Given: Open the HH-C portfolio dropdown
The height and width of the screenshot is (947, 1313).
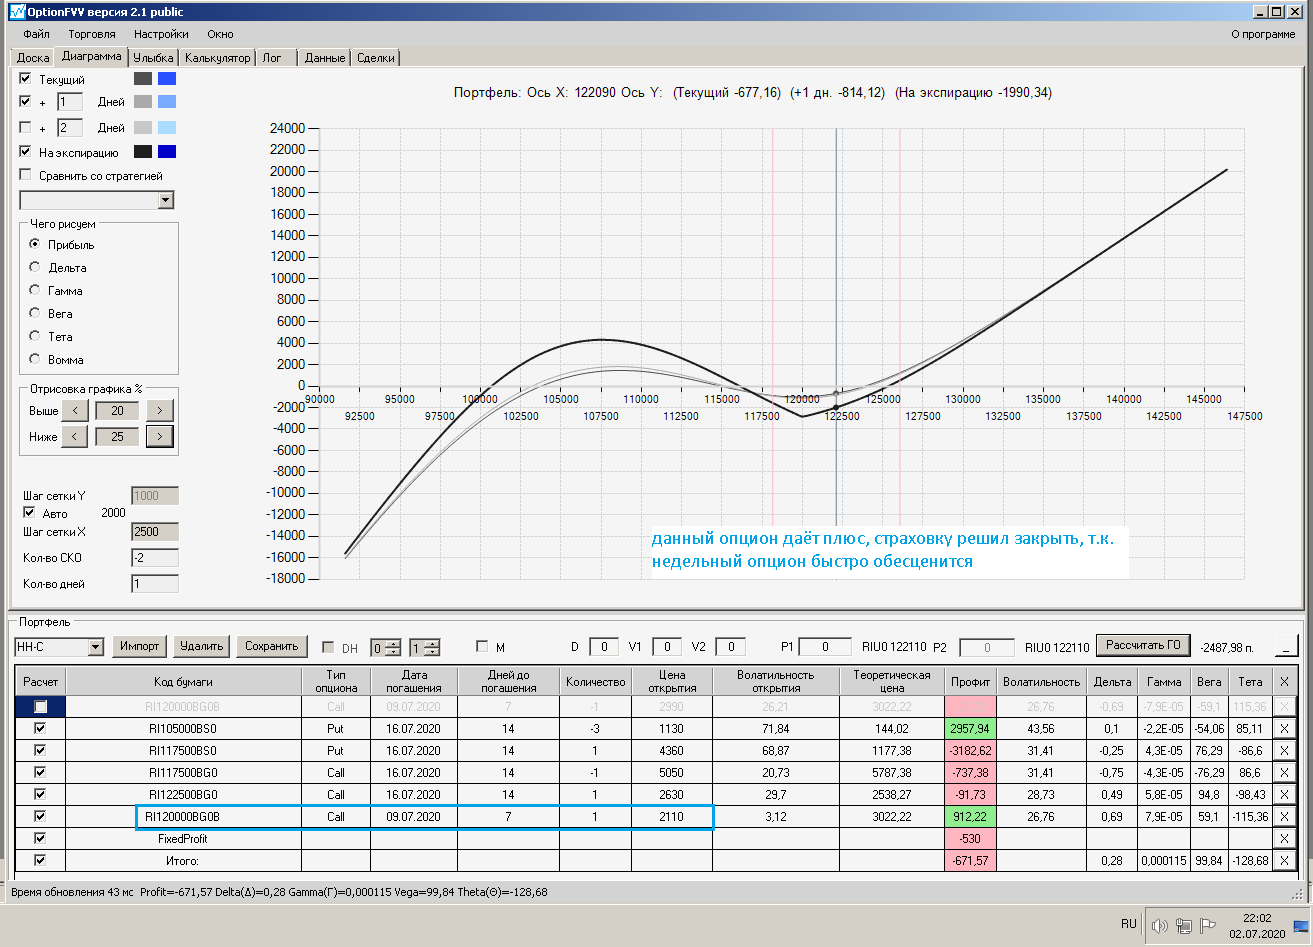Looking at the screenshot, I should pos(96,647).
